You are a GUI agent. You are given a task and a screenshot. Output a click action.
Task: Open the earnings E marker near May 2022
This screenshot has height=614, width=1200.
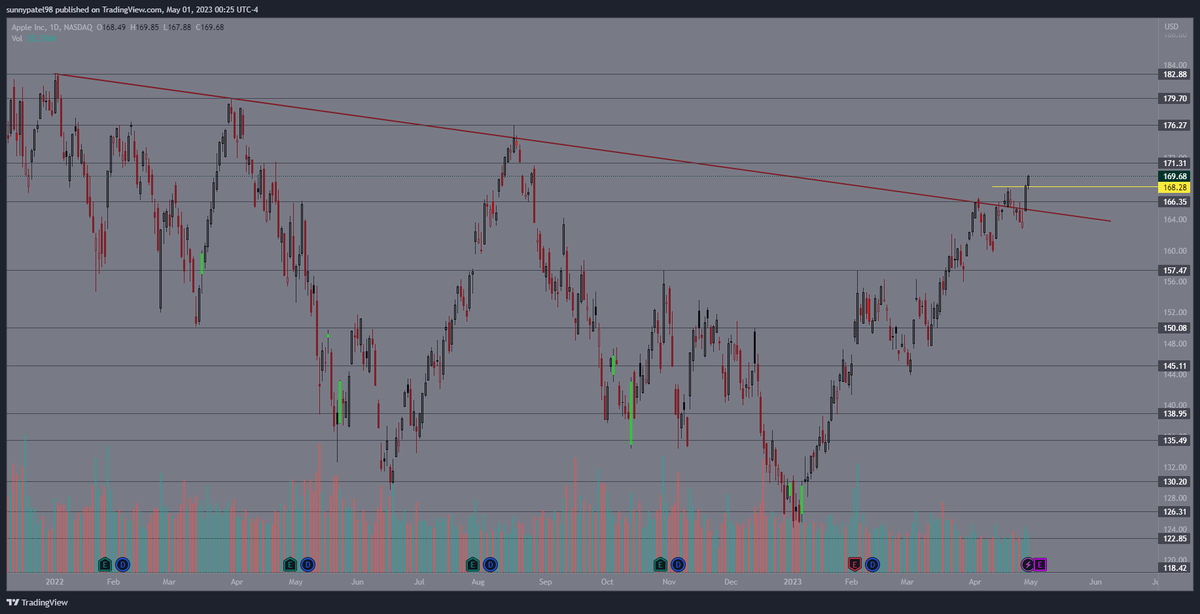290,564
